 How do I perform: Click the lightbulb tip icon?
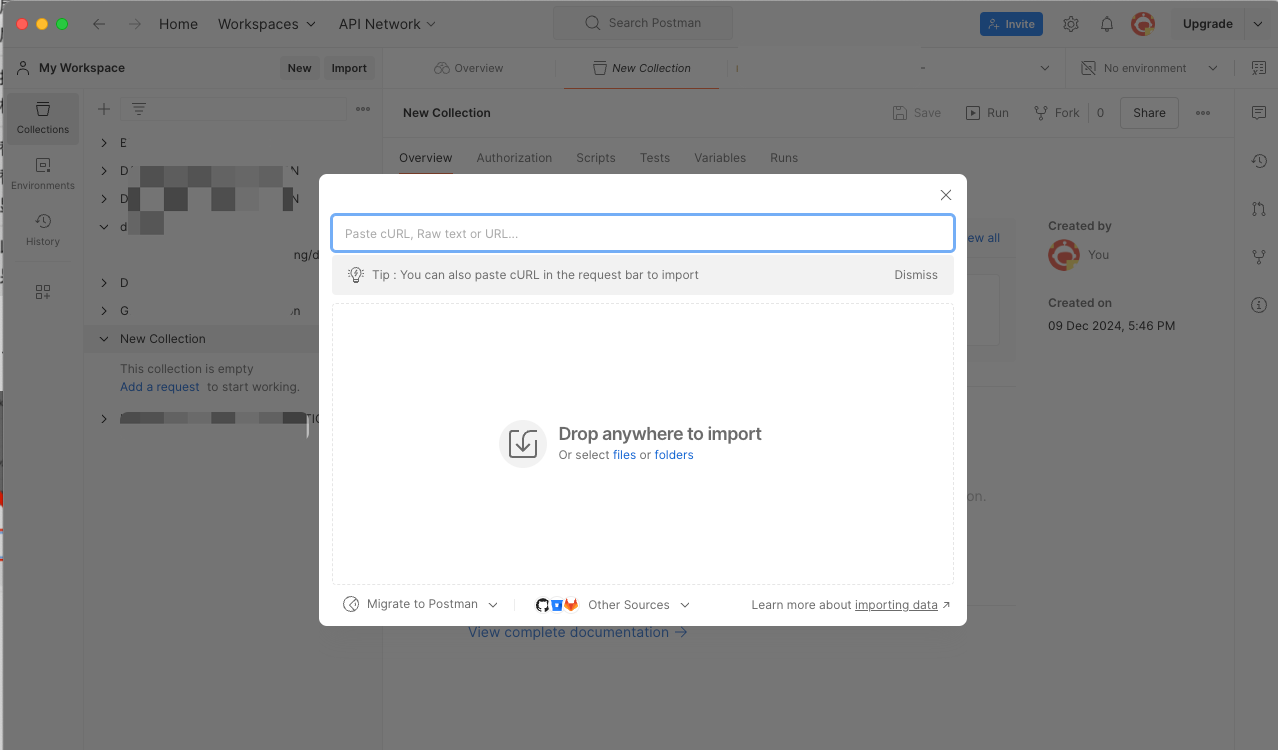click(355, 274)
